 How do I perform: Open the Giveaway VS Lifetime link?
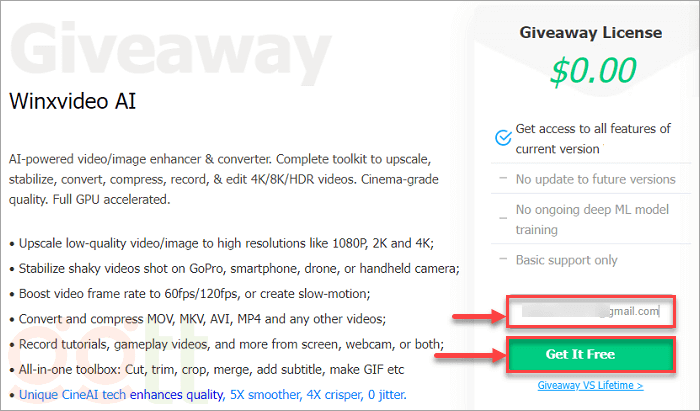click(590, 385)
